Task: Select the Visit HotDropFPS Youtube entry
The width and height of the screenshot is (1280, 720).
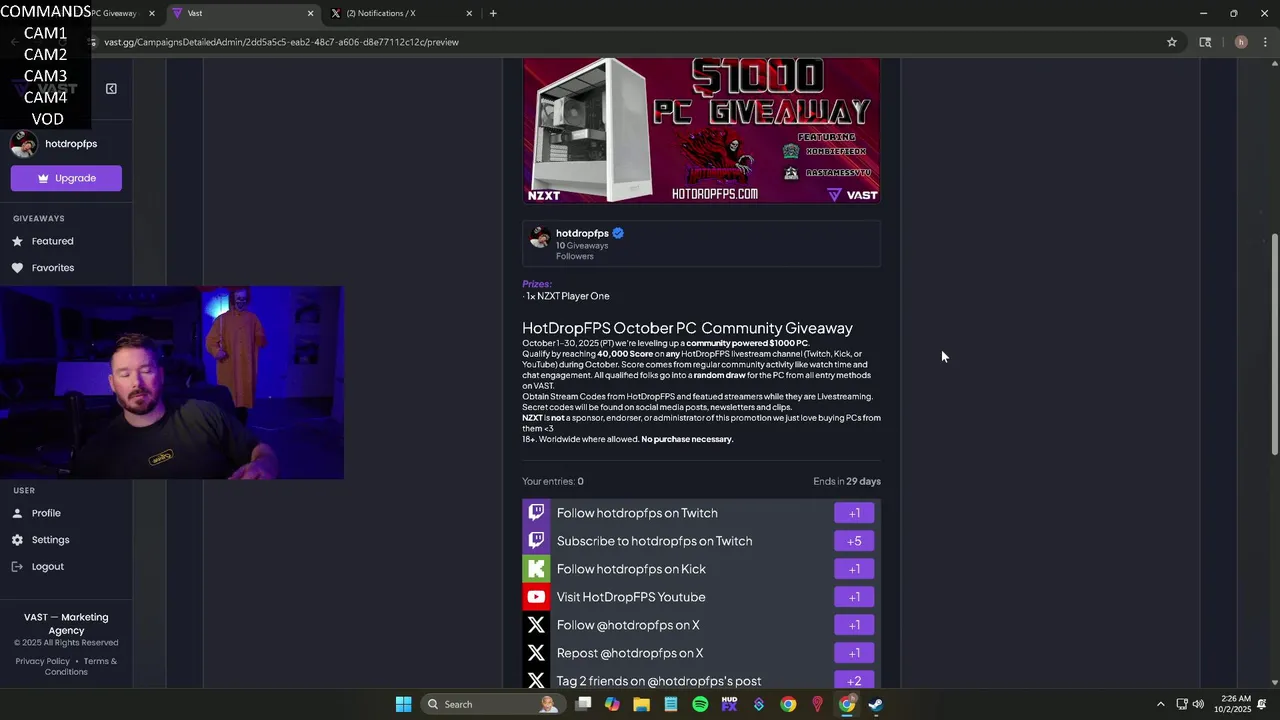Action: point(701,597)
